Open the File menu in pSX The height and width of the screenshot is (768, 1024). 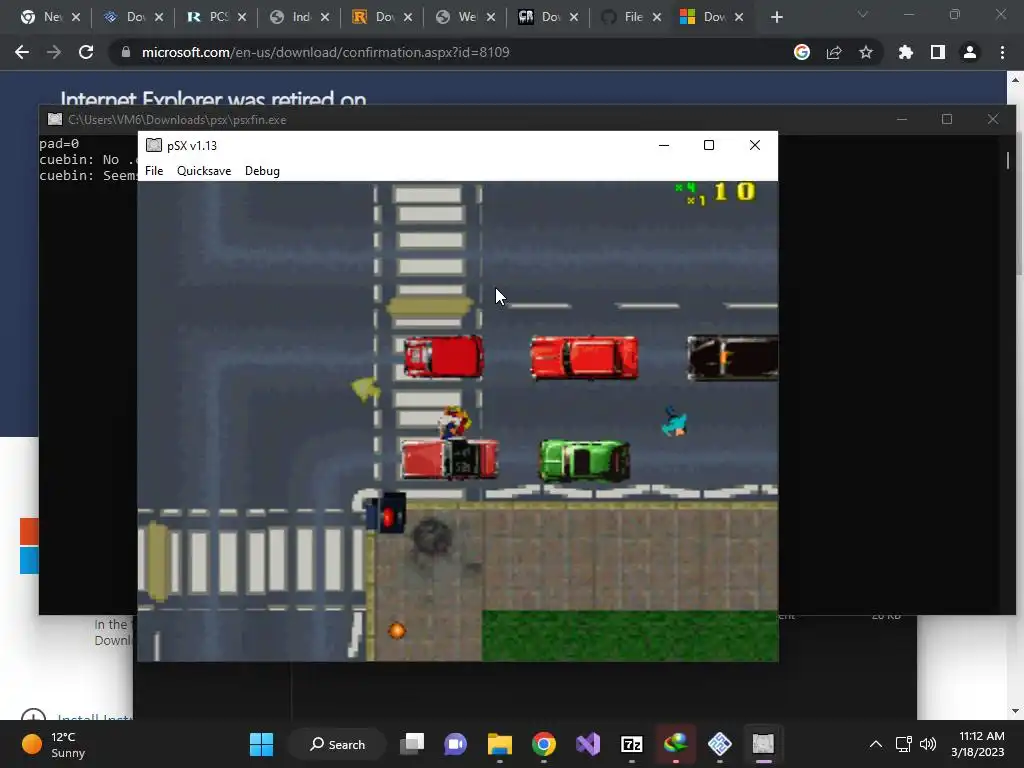click(x=154, y=170)
